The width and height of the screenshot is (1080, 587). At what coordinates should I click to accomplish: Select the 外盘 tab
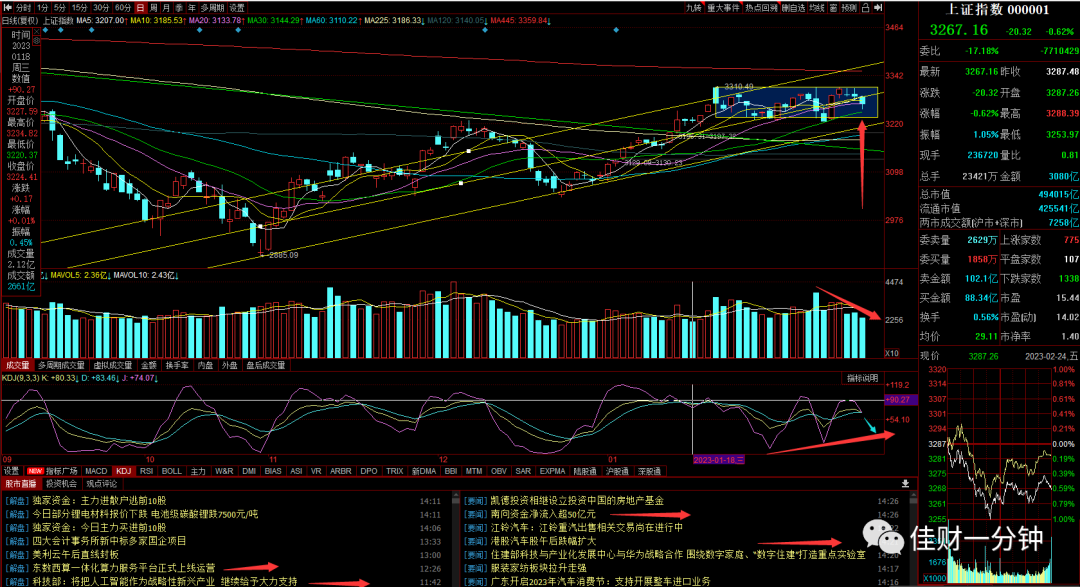[229, 365]
